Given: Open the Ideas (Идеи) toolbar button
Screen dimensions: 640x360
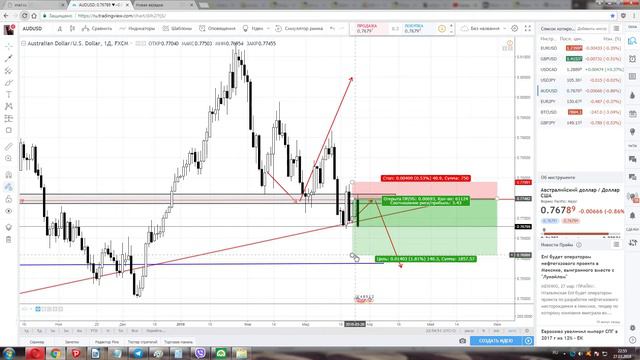Looking at the screenshot, I should (253, 29).
